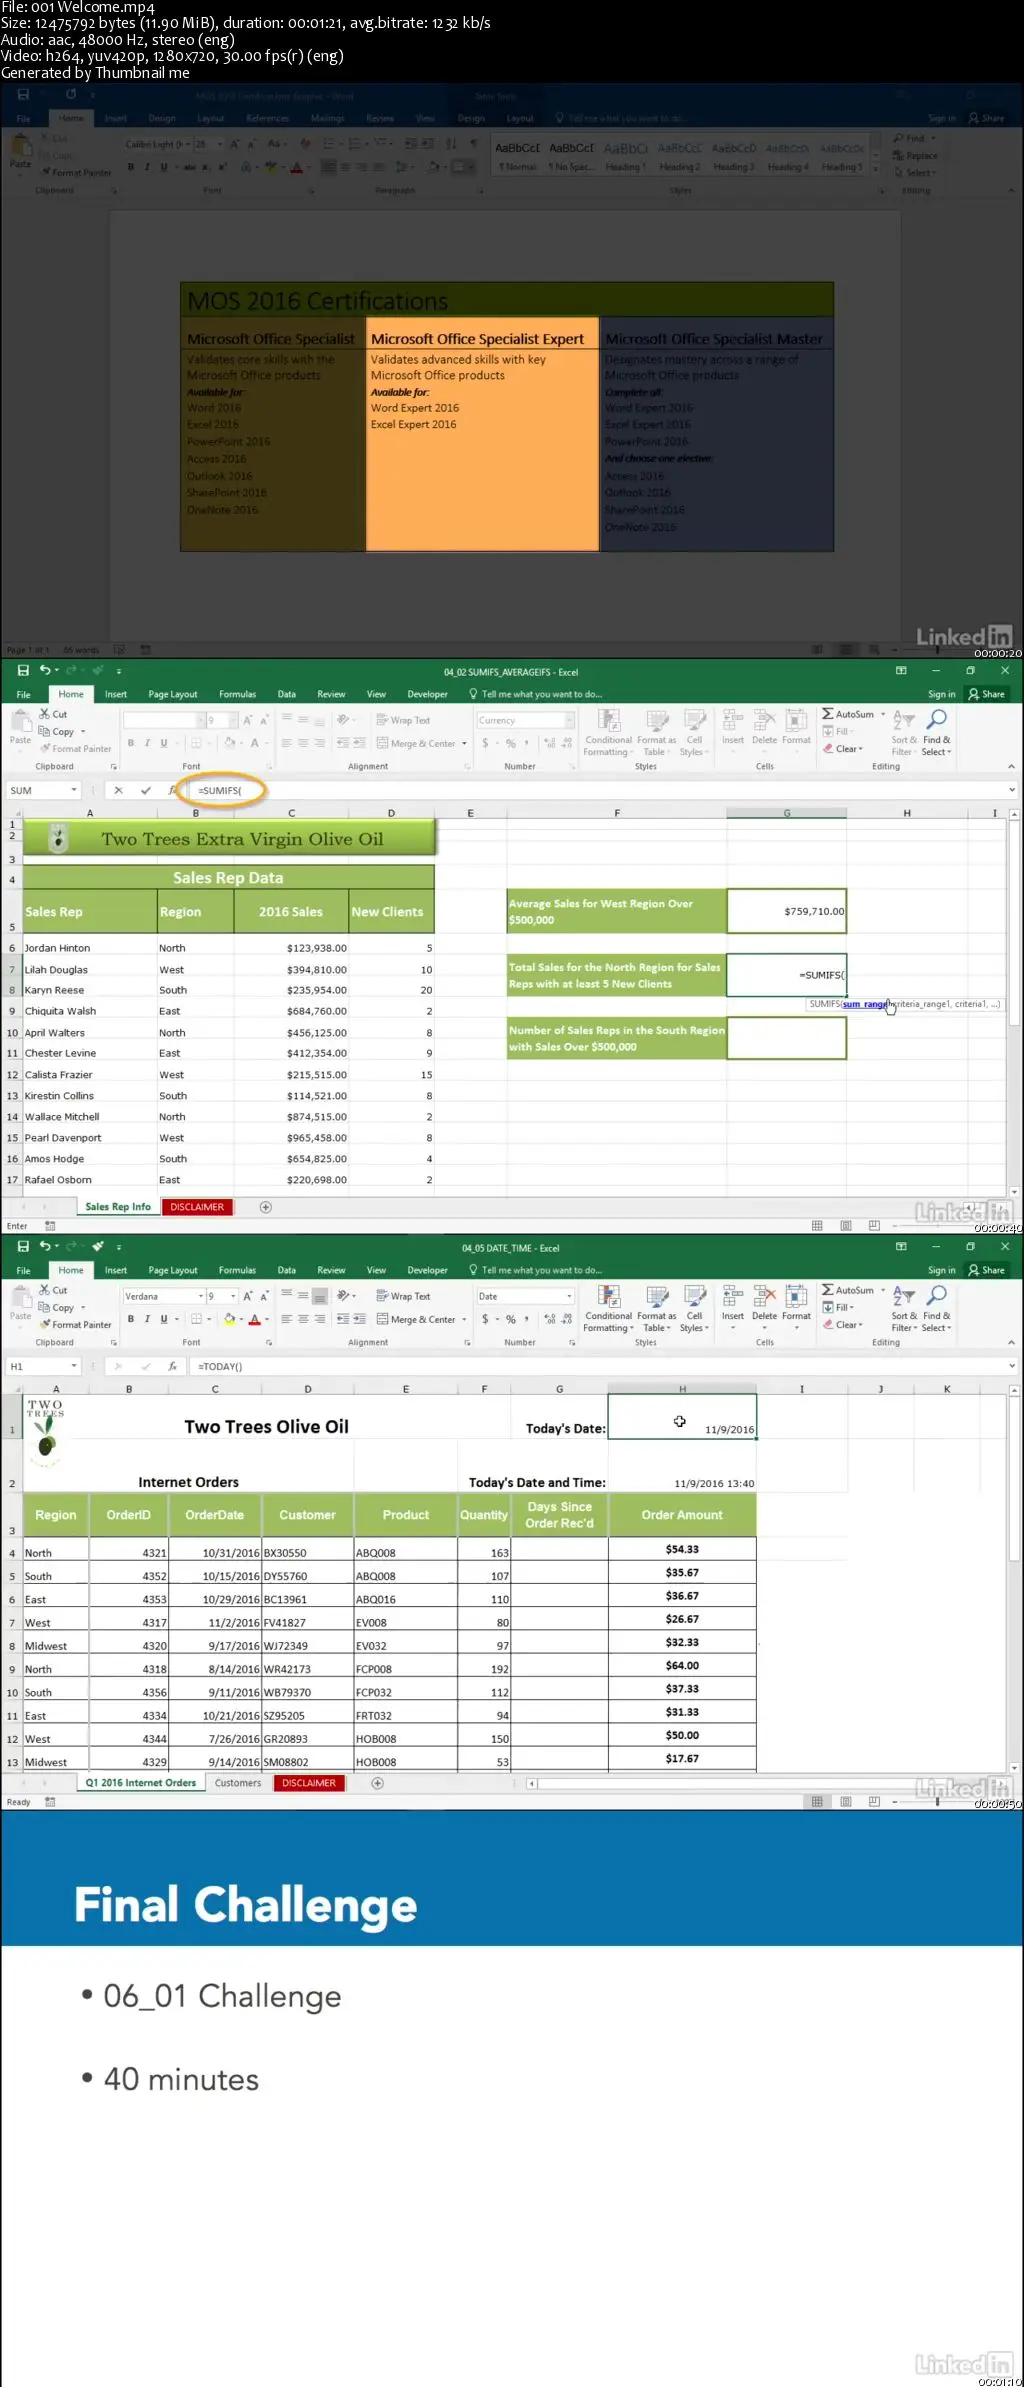Click red DISCLAIMER sheet tab in DATE_TIME window
The width and height of the screenshot is (1024, 2387).
309,1783
